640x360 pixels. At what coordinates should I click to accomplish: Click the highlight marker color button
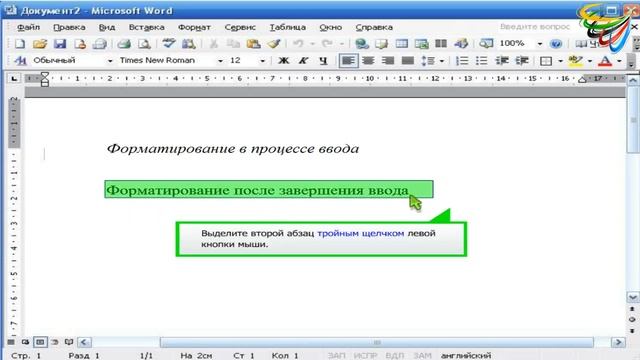(576, 61)
